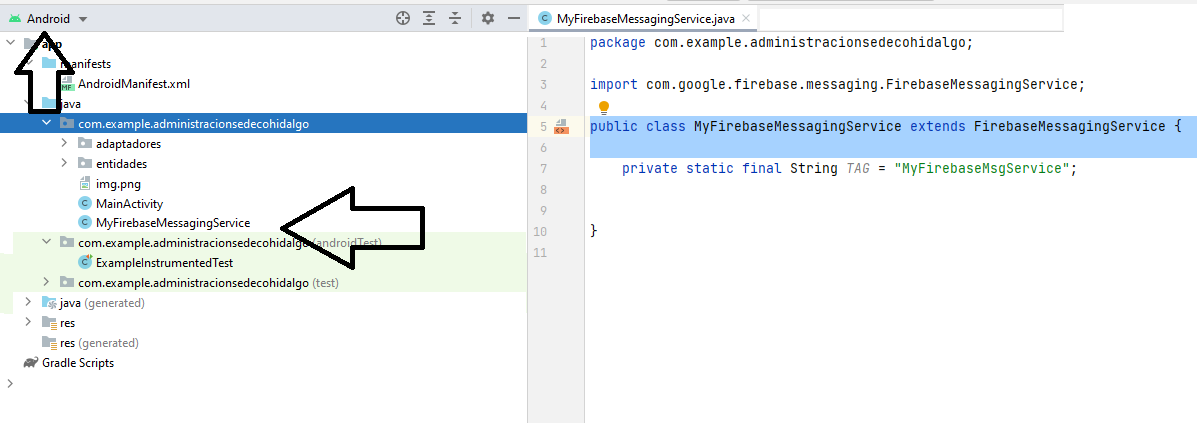Screen dimensions: 1197x423
Task: Click the closing brace on line 10
Action: (x=594, y=231)
